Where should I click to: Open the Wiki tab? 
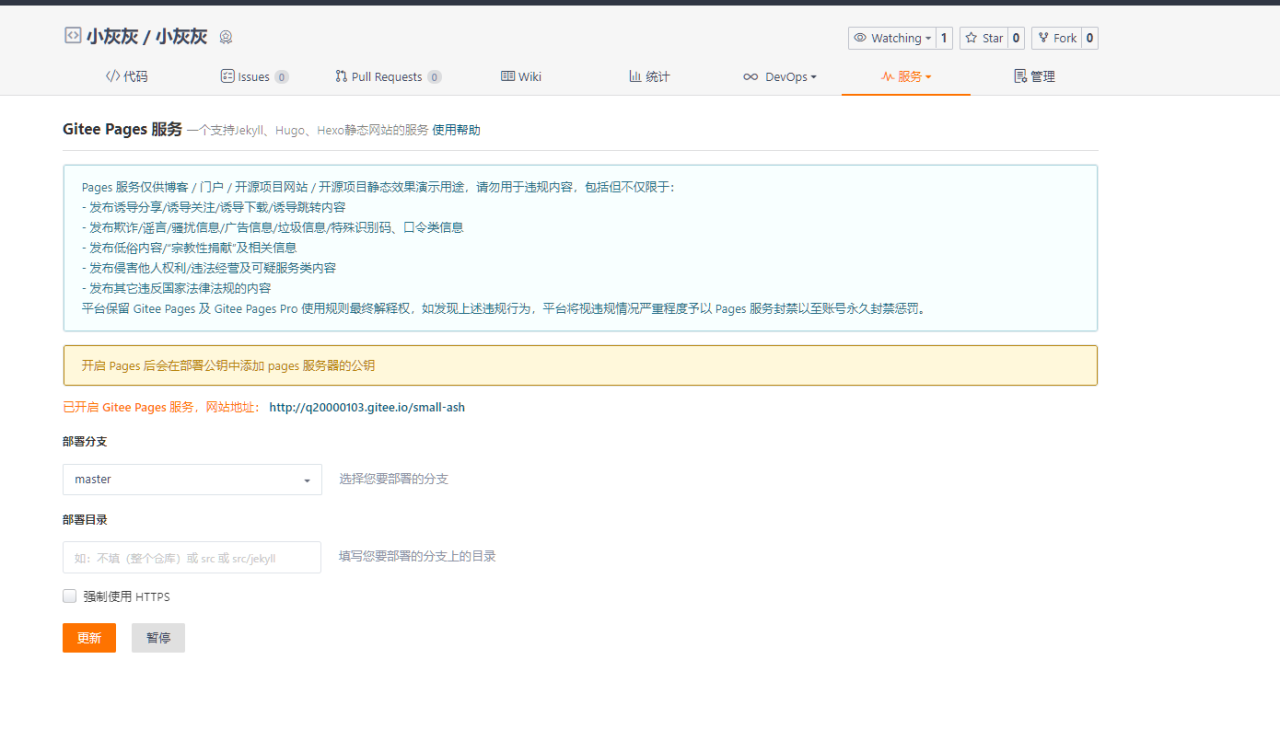(x=521, y=77)
